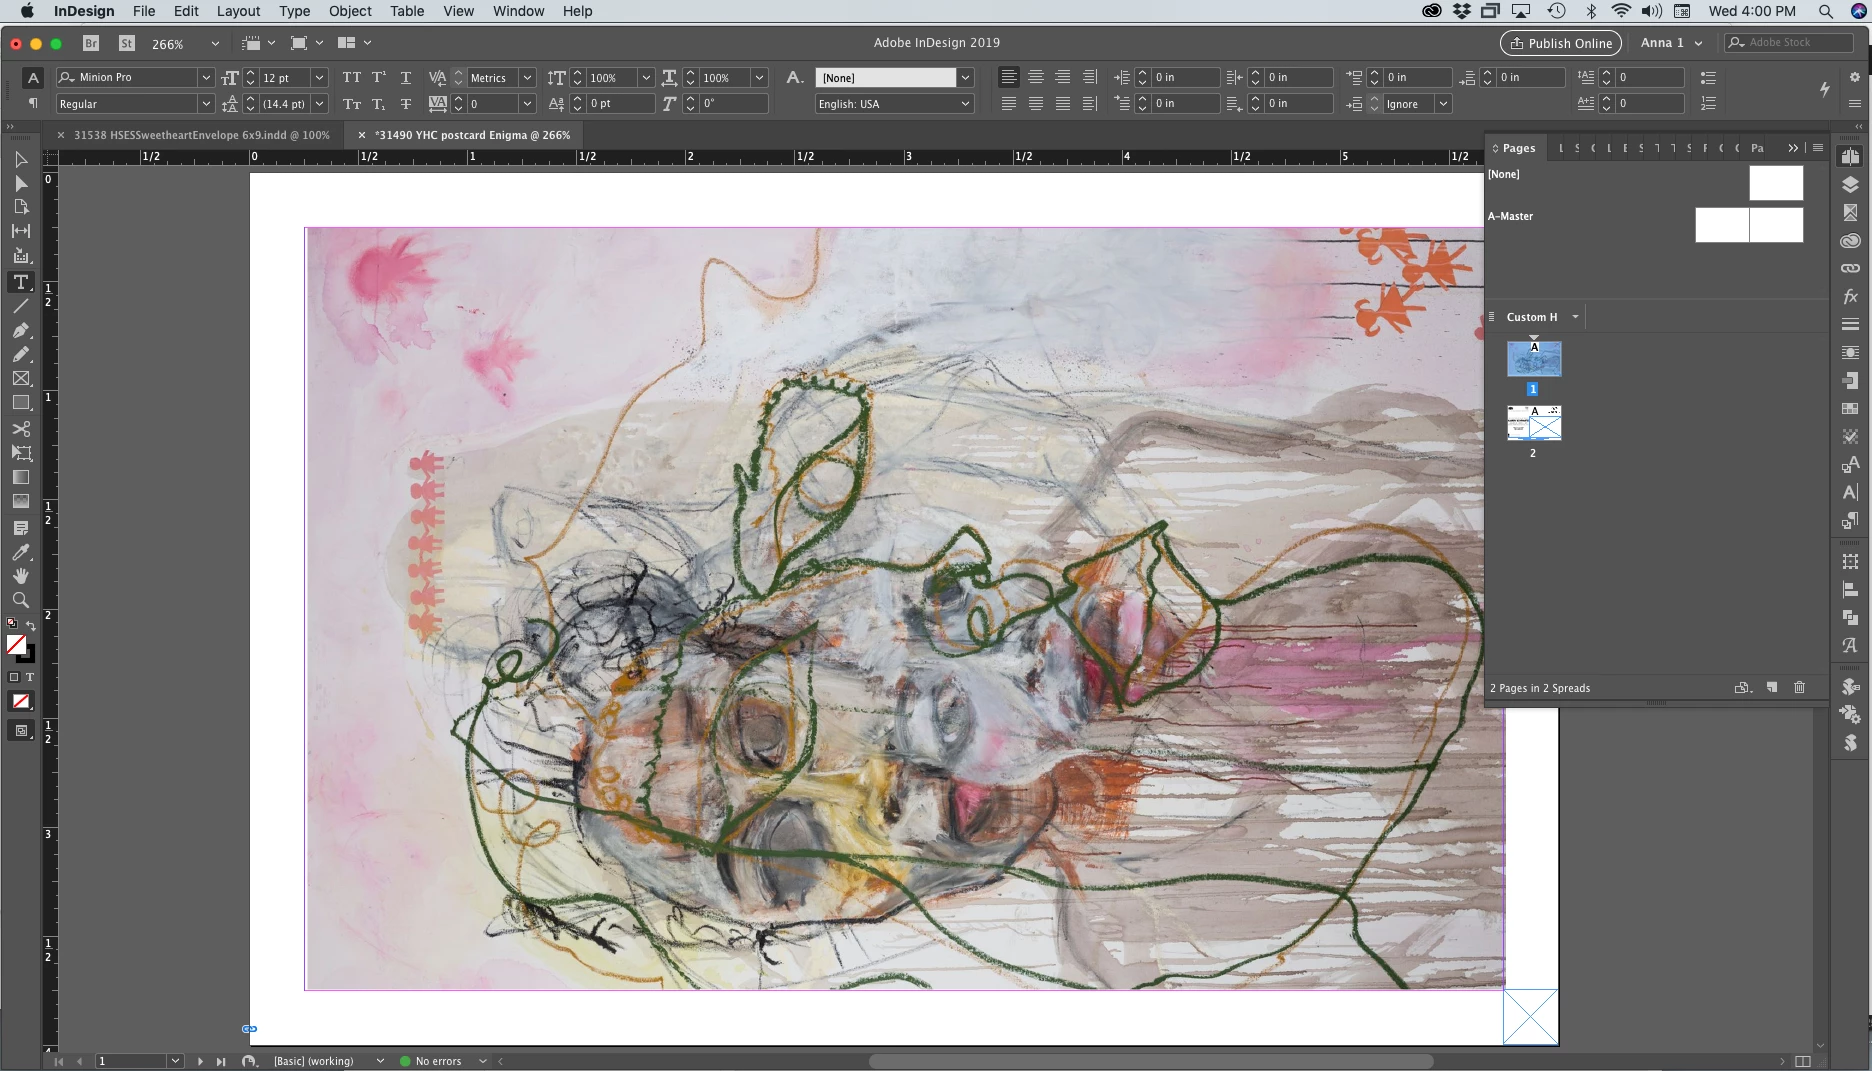Select the Rectangle tool
The width and height of the screenshot is (1872, 1071).
pos(20,403)
